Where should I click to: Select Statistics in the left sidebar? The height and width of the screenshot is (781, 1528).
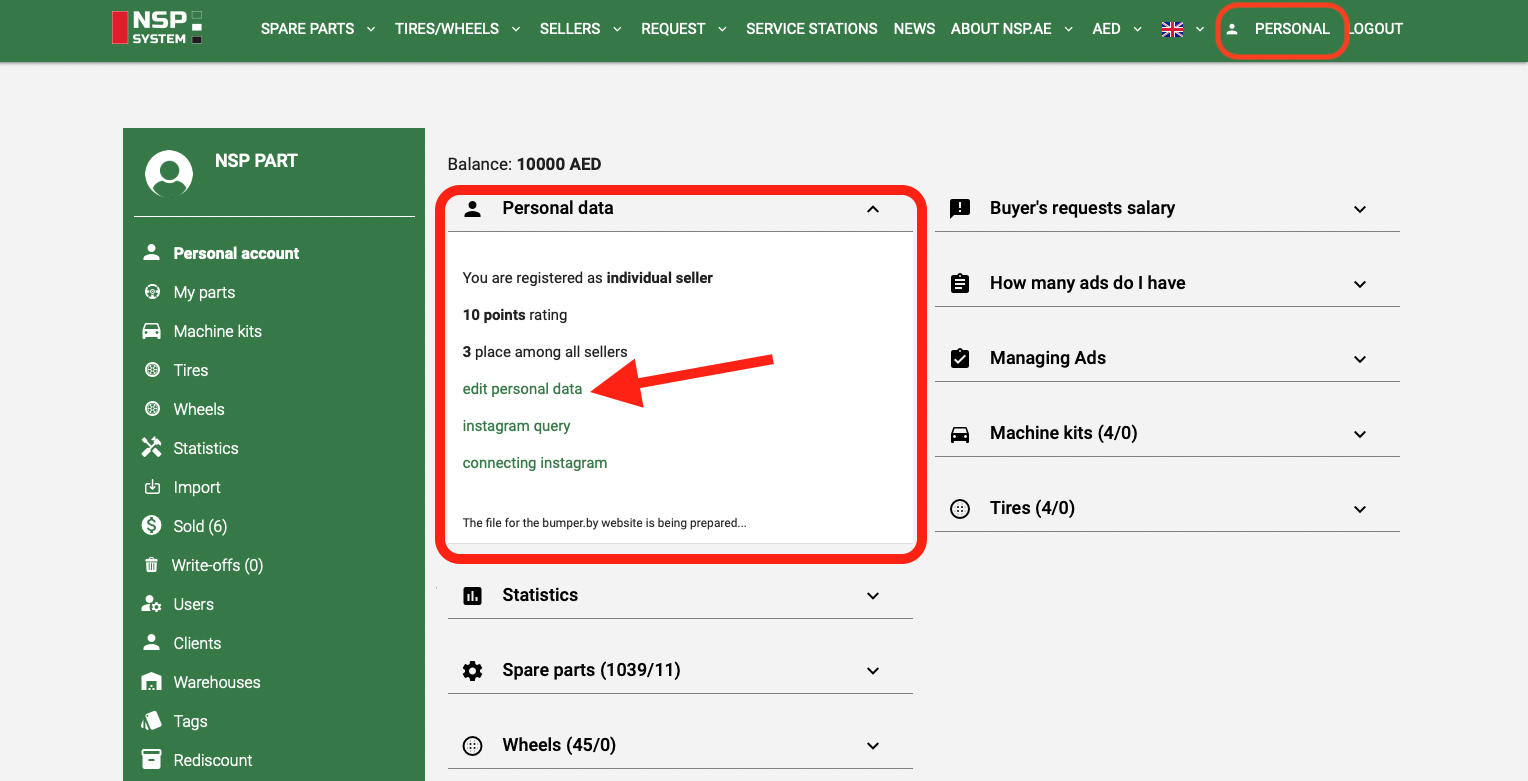pyautogui.click(x=205, y=448)
